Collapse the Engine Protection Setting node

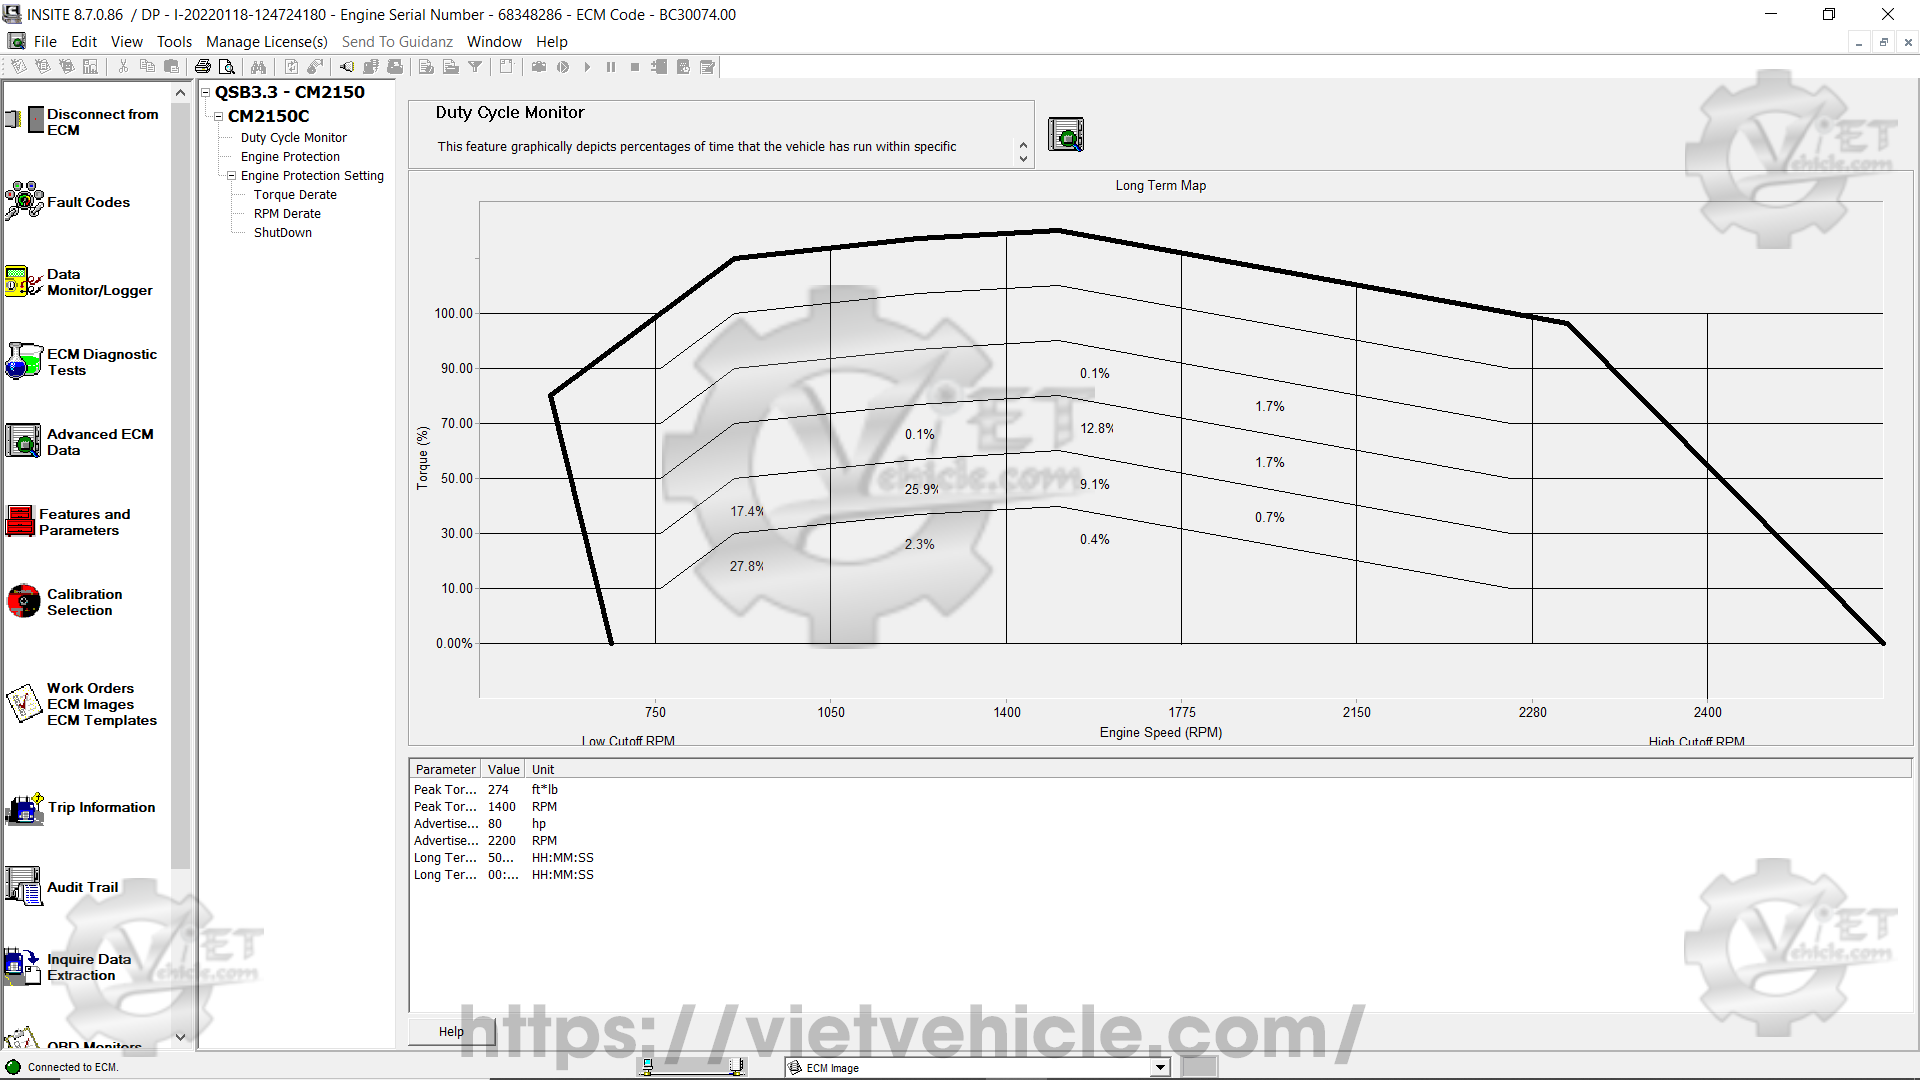click(231, 176)
